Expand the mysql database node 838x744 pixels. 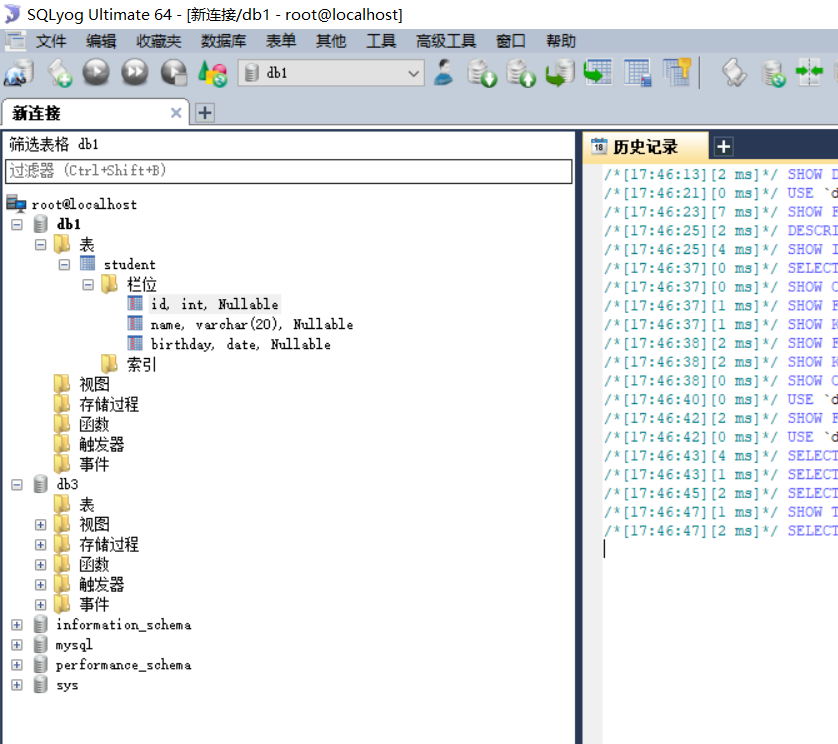[x=17, y=645]
